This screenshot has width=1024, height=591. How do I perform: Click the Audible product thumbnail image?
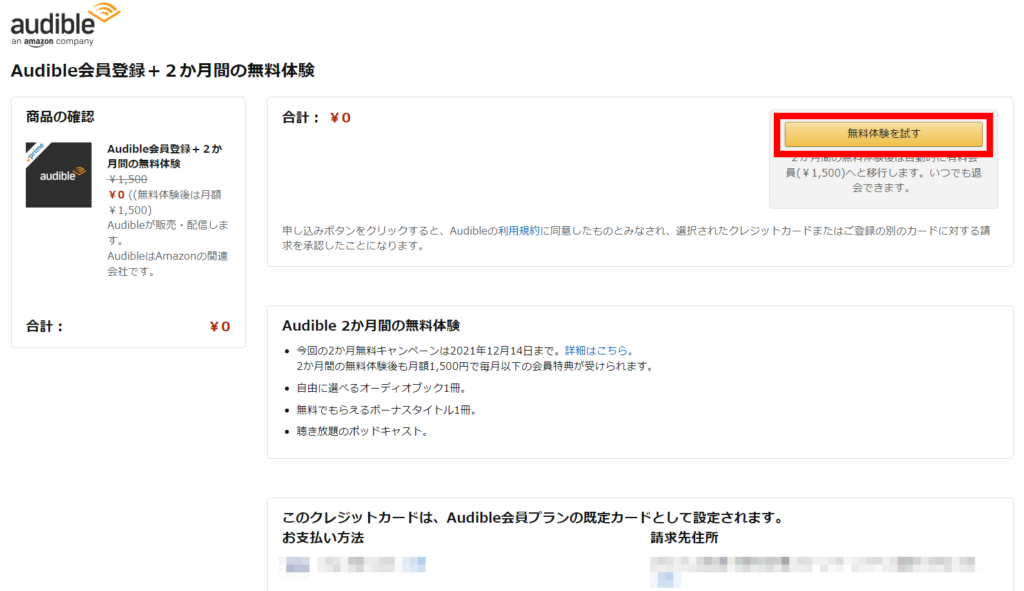(58, 175)
